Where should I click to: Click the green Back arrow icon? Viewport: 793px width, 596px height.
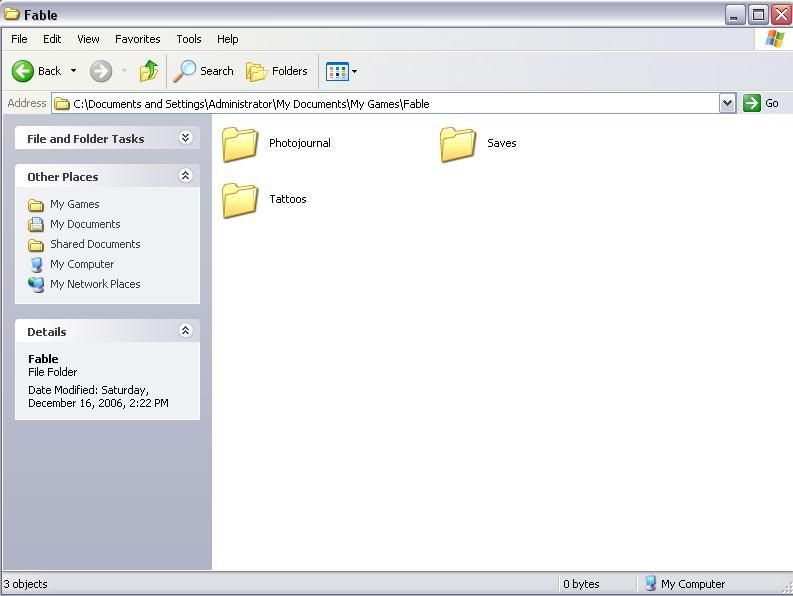coord(23,71)
